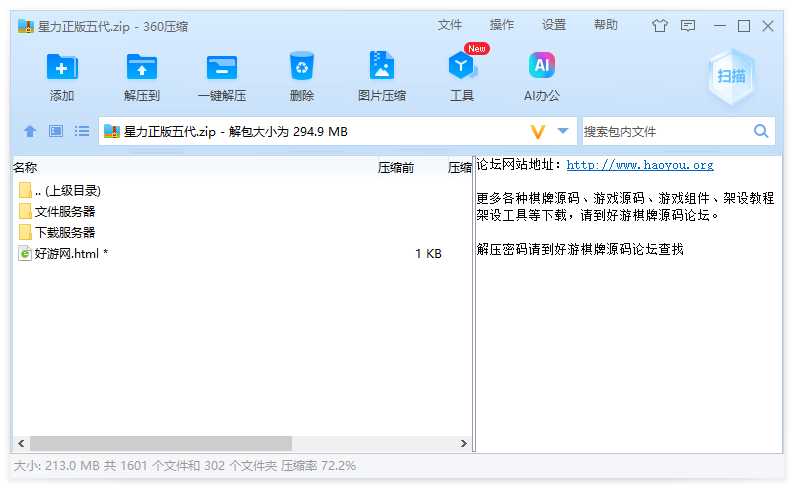794x488 pixels.
Task: Open the 图片压缩 image compression tool
Action: coord(382,66)
